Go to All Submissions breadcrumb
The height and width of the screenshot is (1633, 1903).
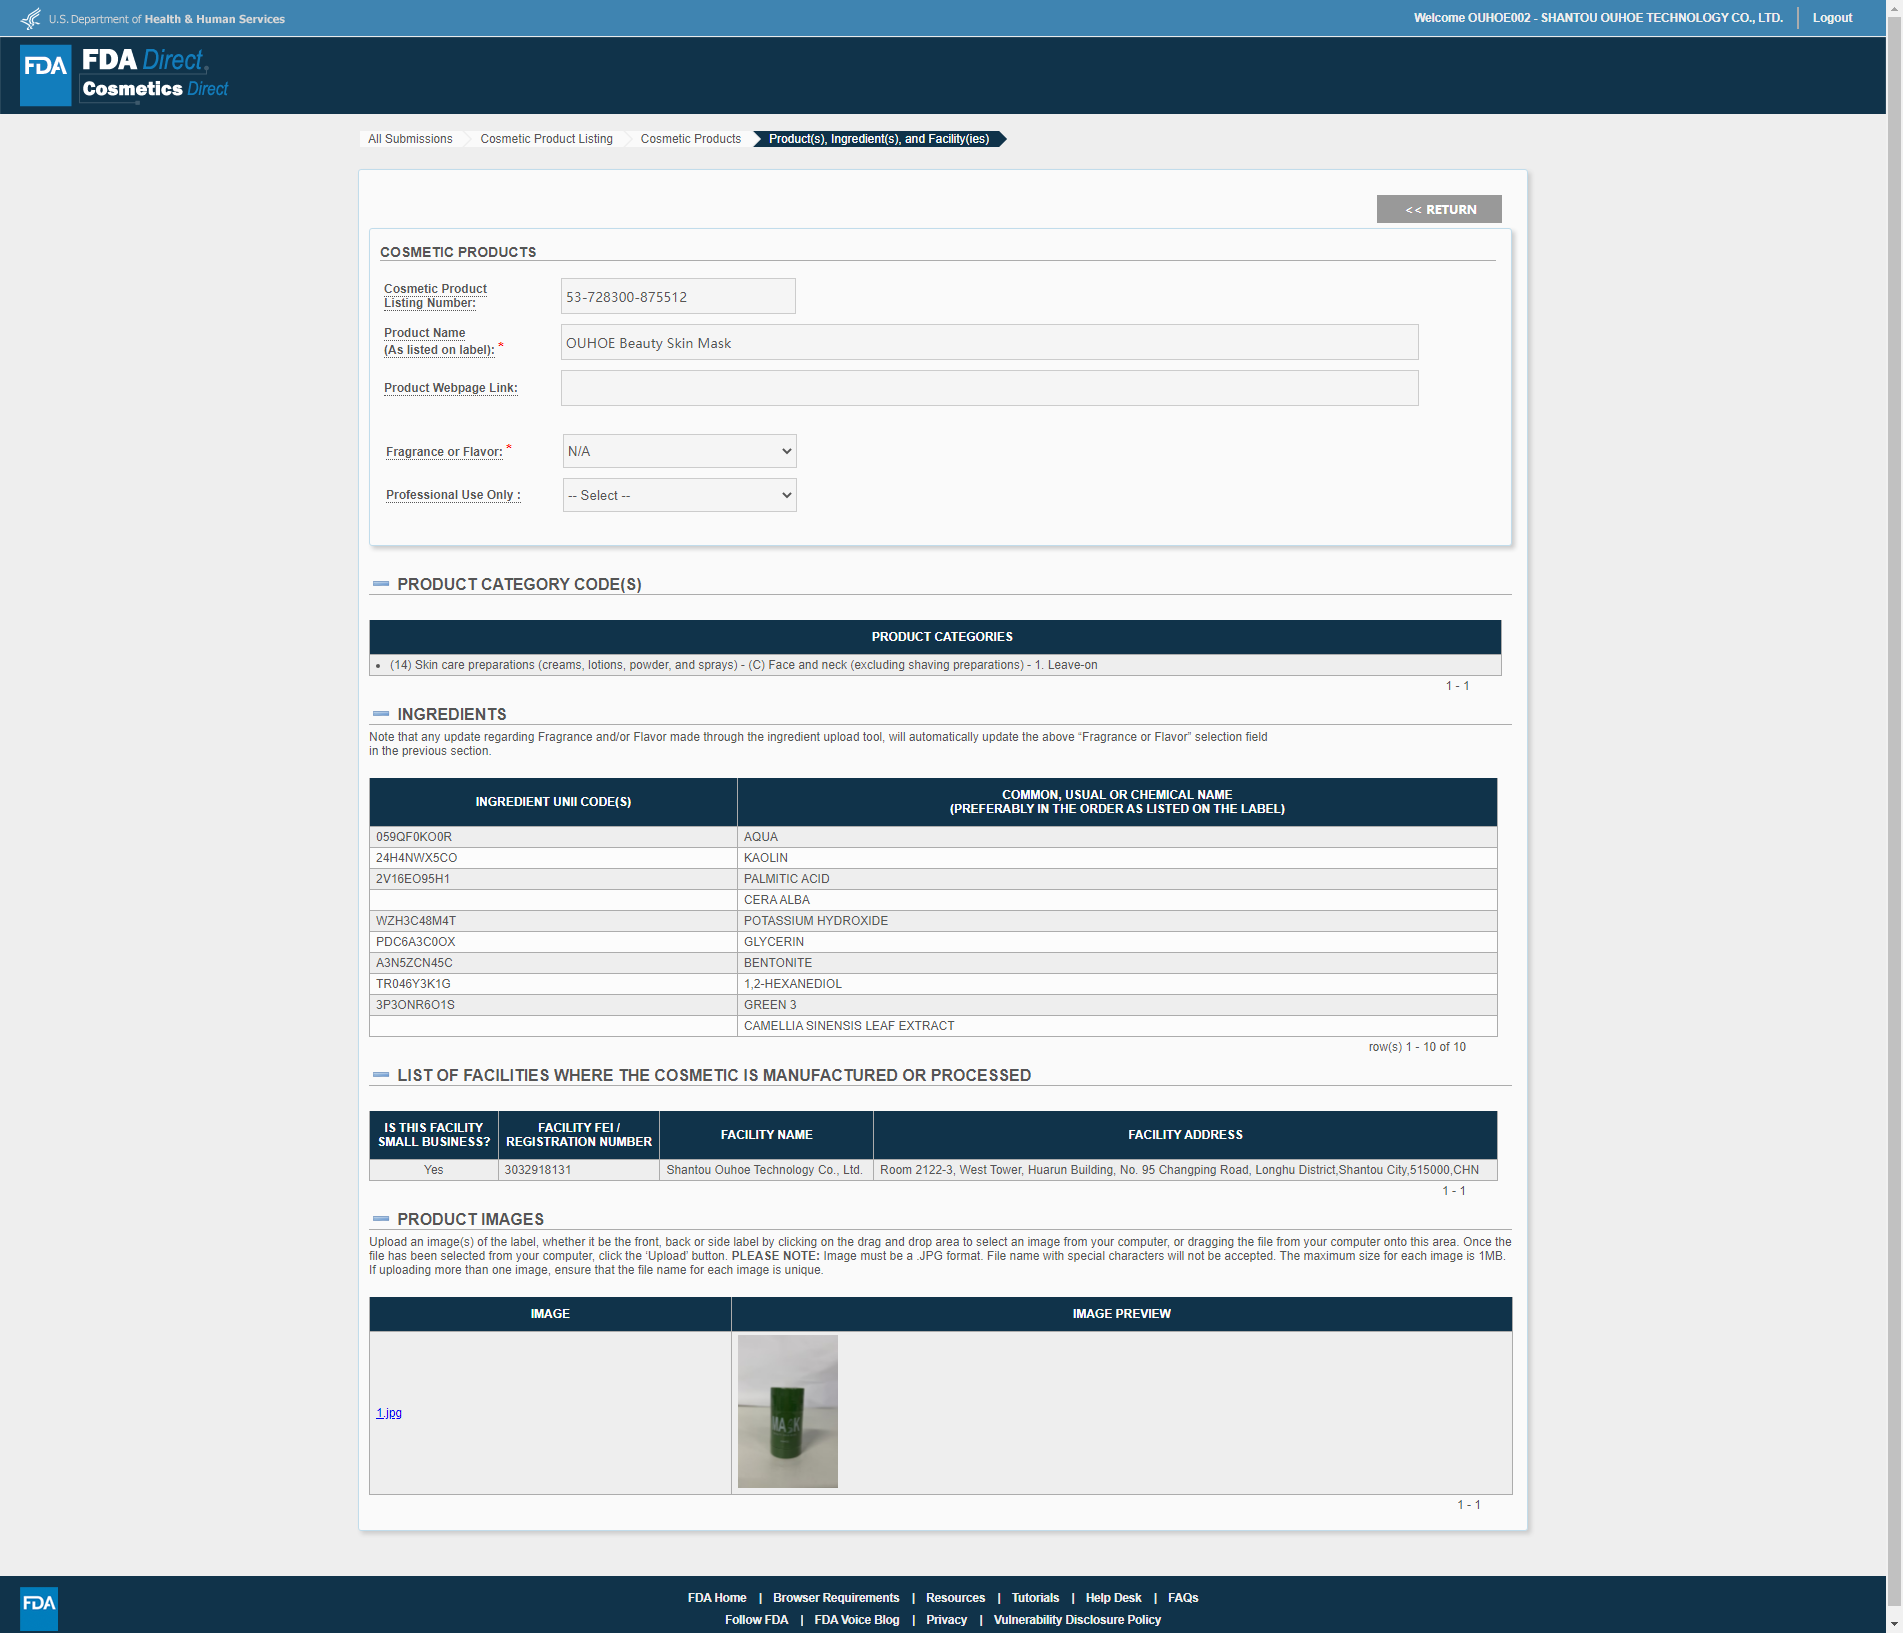point(410,139)
